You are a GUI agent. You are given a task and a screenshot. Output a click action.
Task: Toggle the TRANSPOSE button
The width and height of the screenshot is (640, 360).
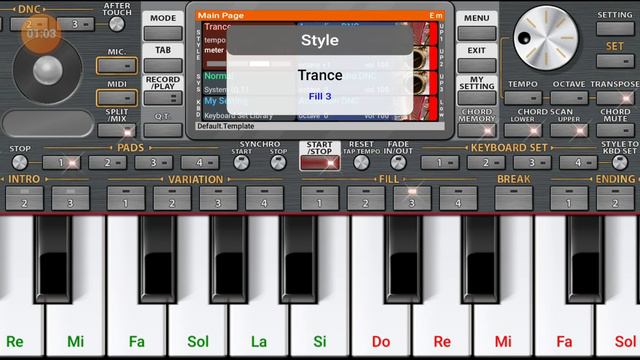[615, 98]
